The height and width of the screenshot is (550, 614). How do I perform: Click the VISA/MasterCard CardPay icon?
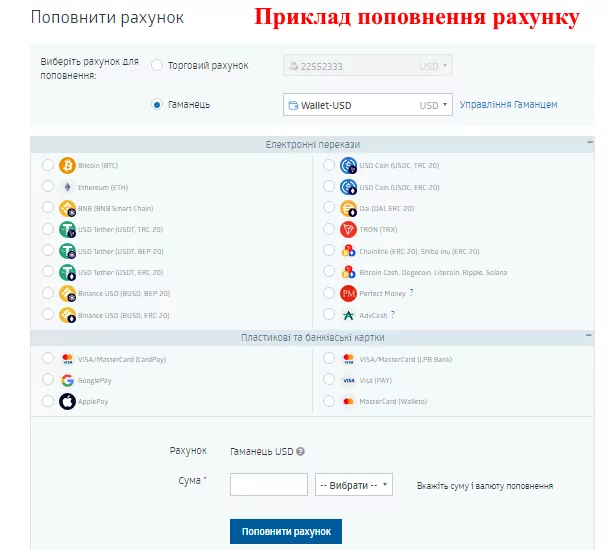(x=67, y=359)
